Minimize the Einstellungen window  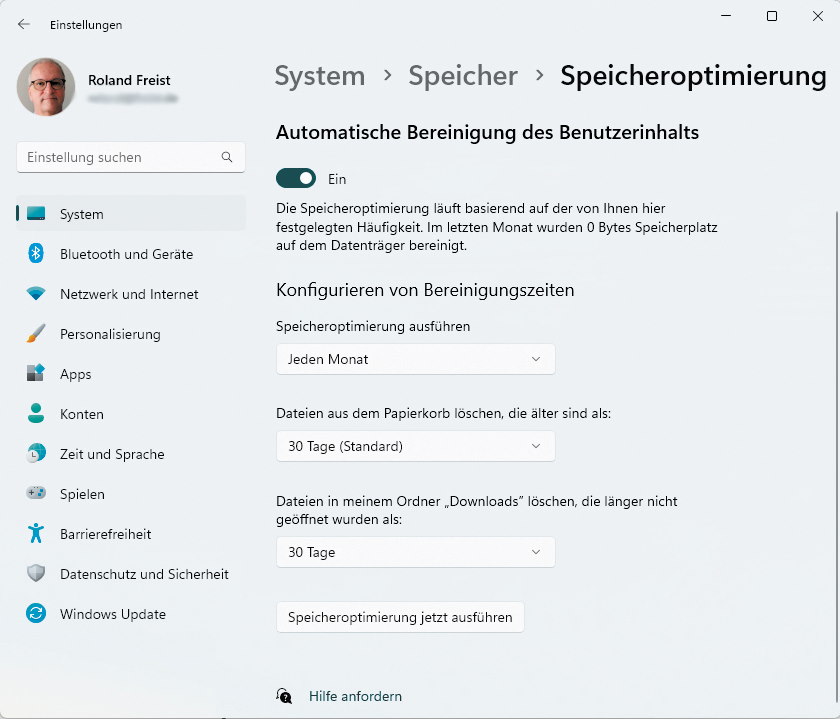click(x=726, y=16)
